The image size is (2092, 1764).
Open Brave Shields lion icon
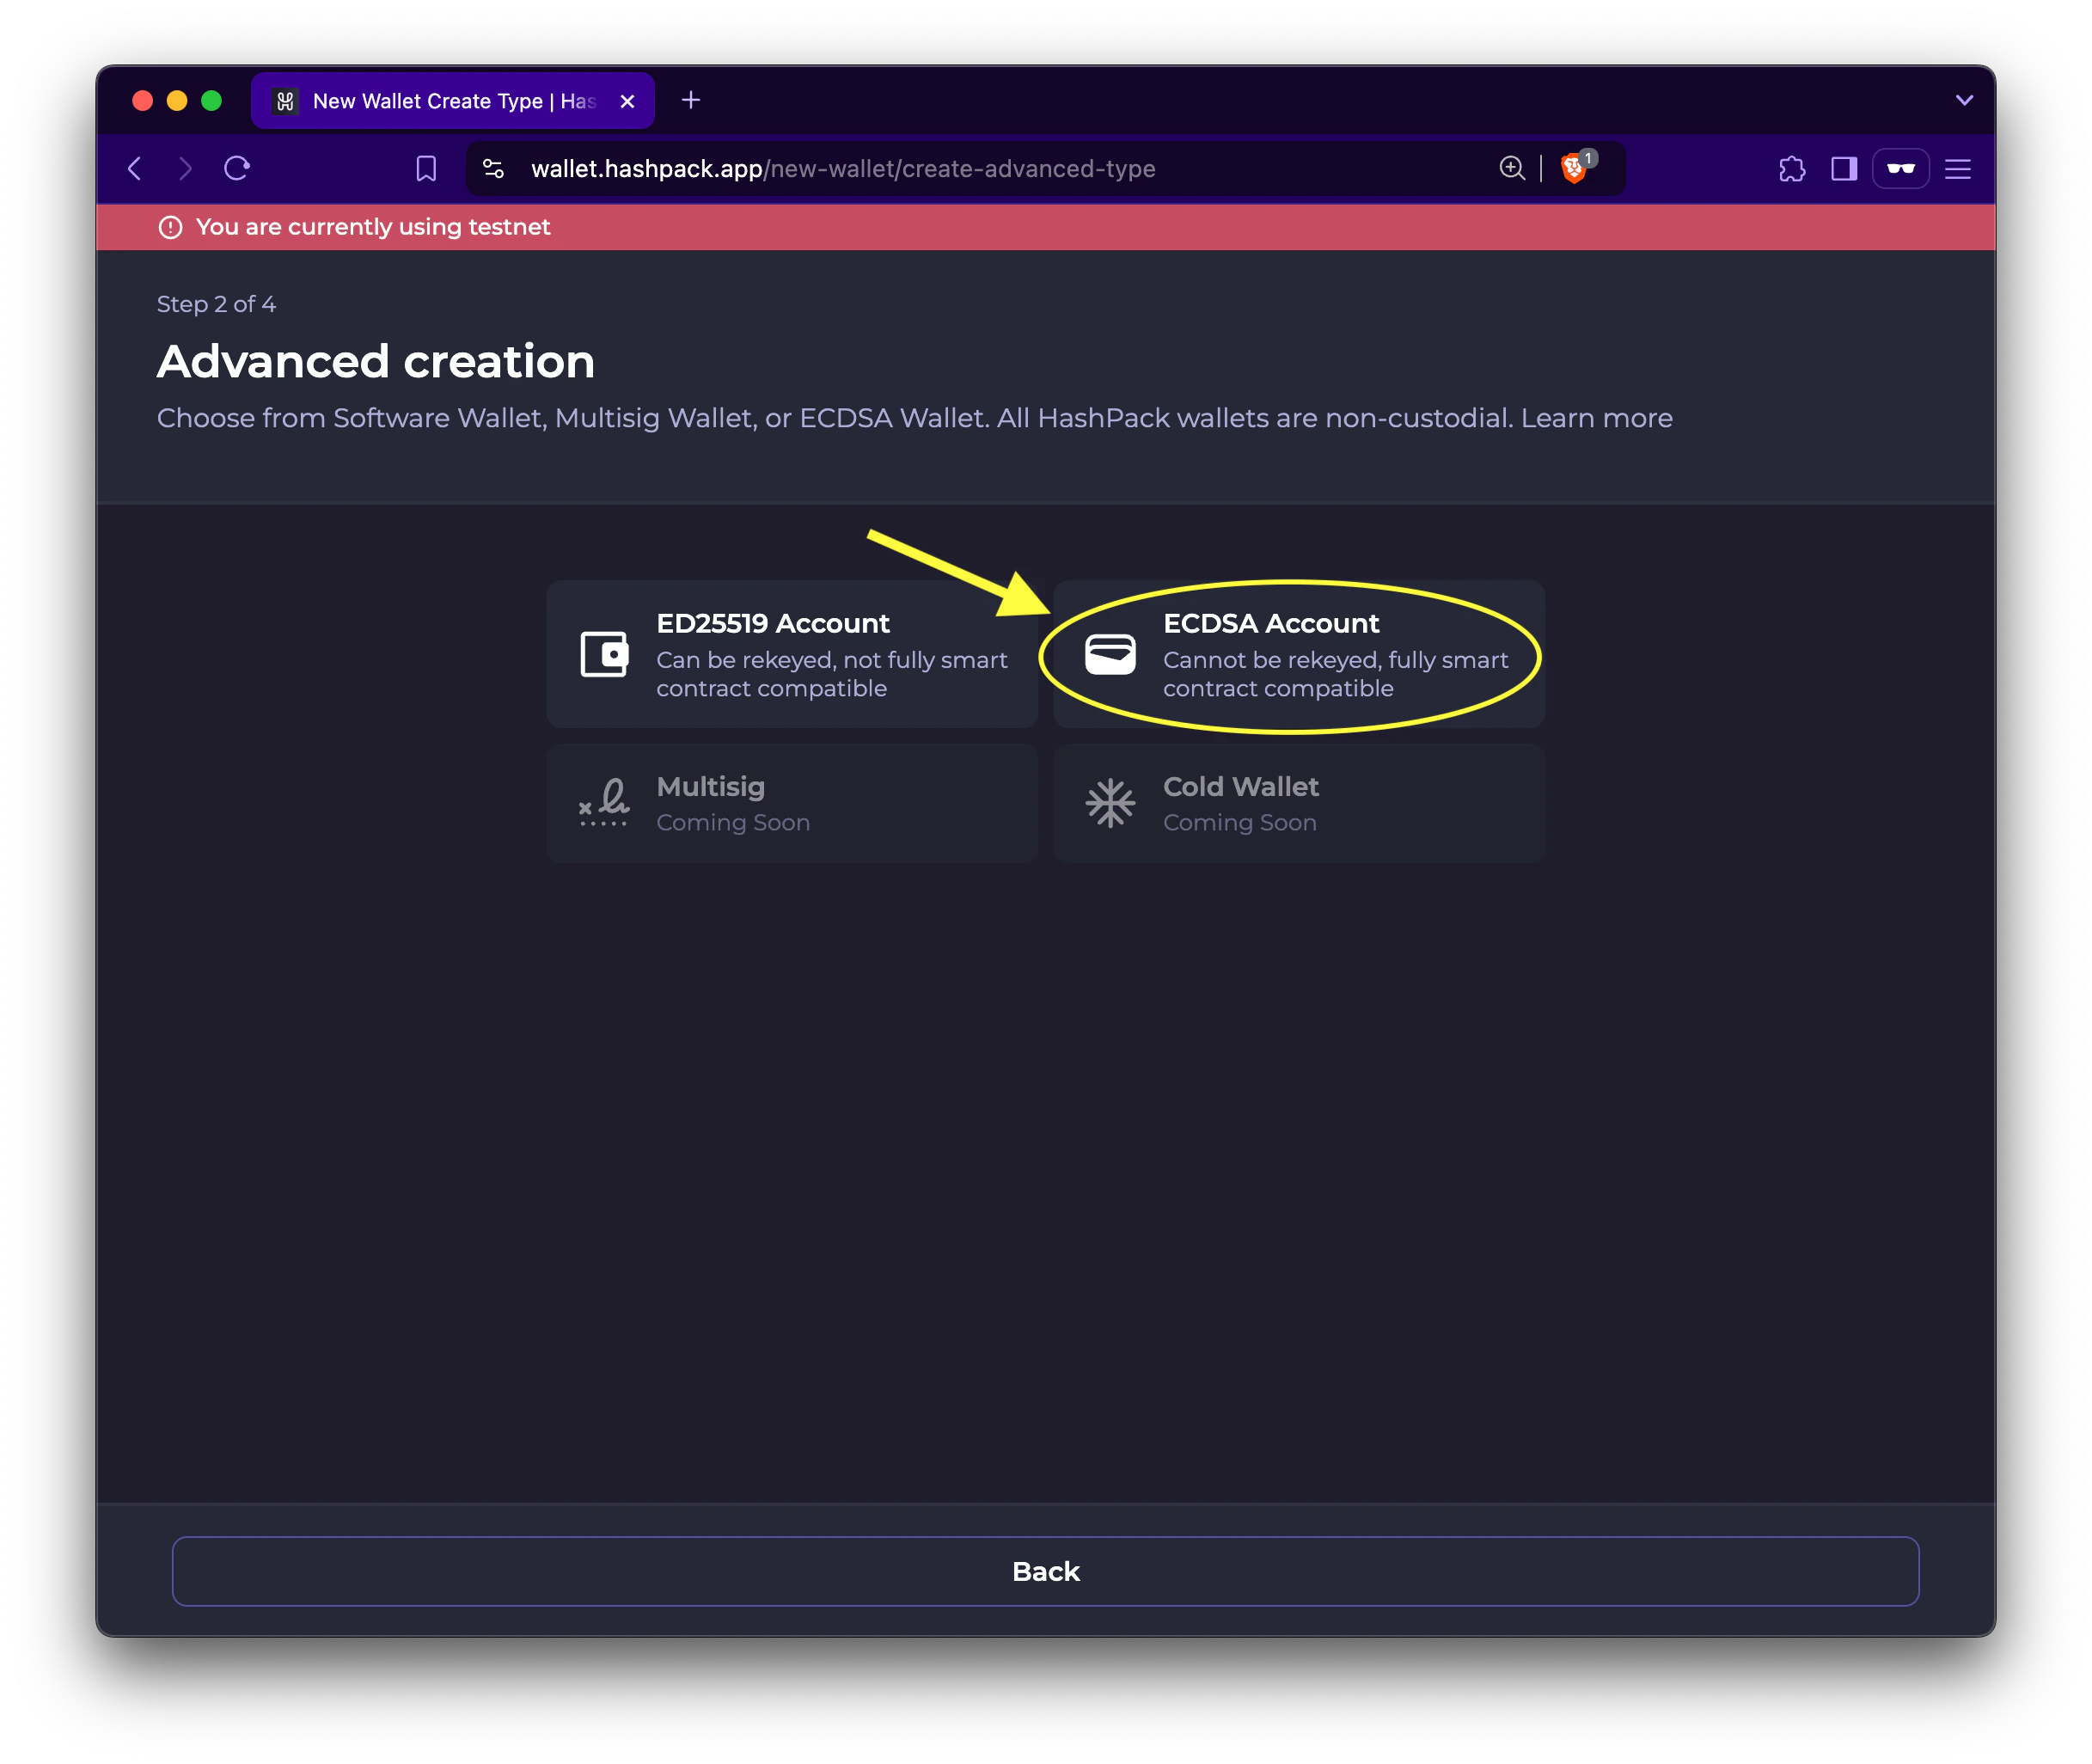[x=1574, y=168]
